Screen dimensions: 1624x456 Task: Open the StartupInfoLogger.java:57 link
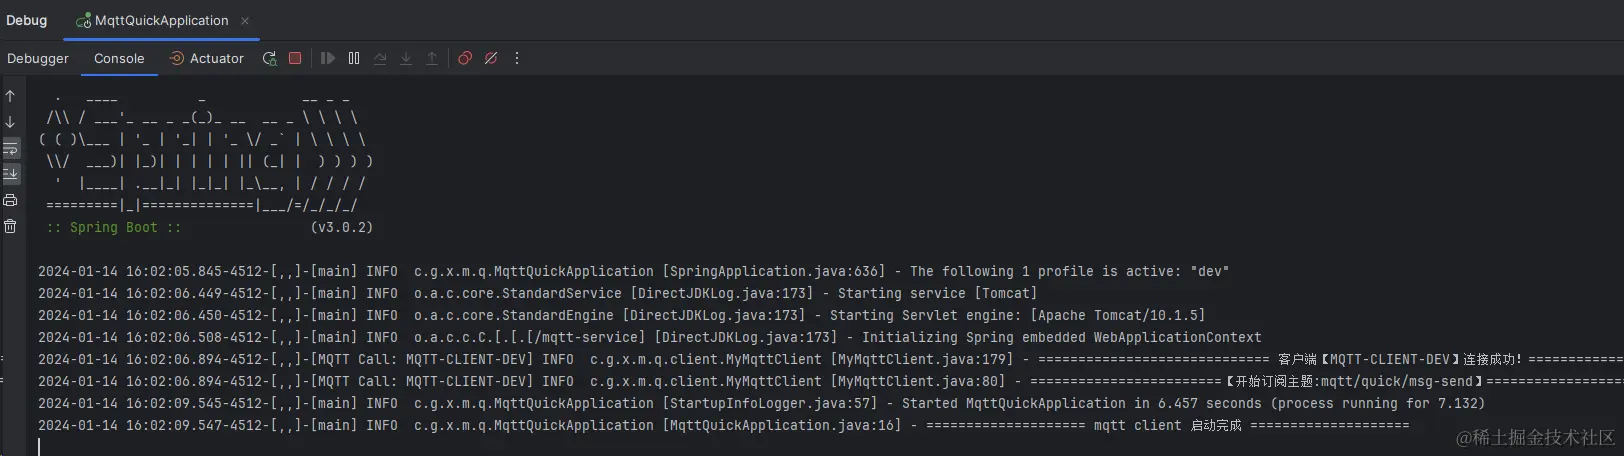click(773, 403)
